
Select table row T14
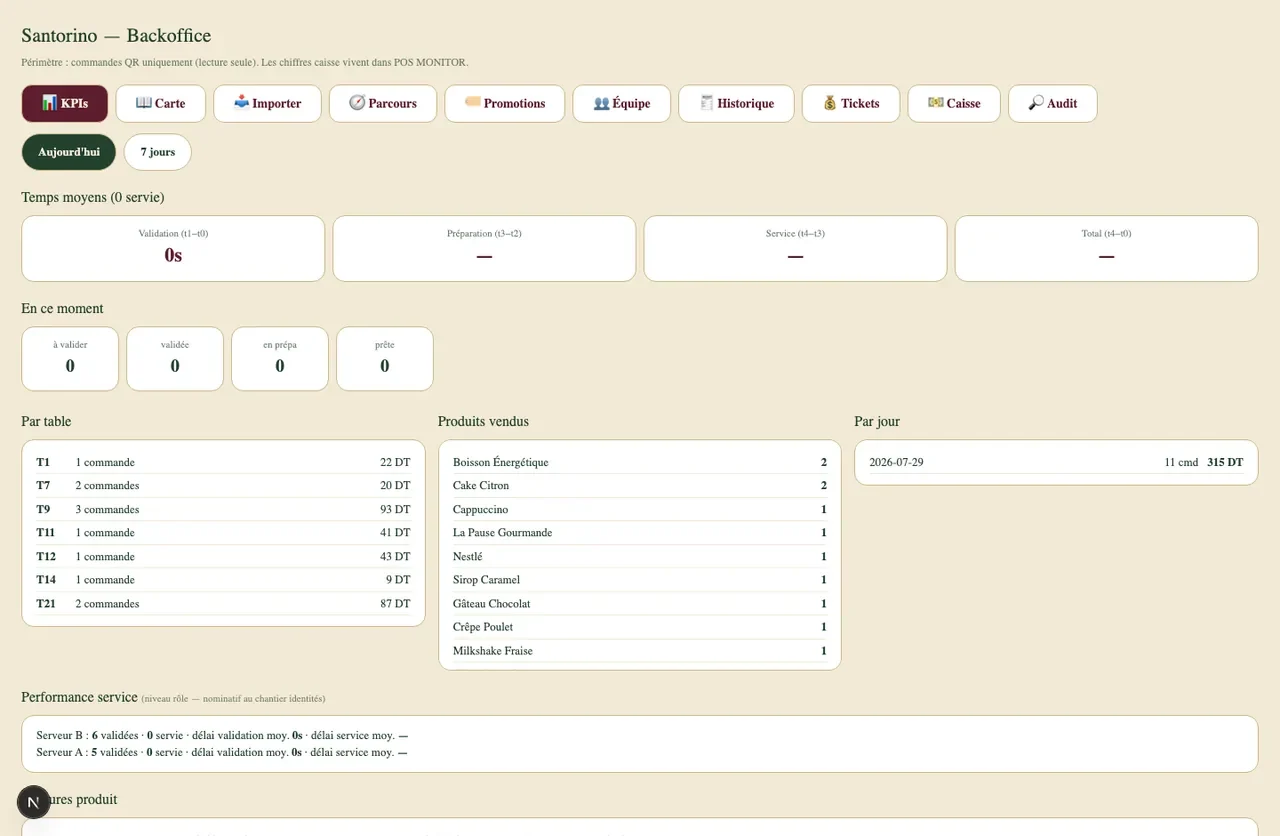coord(223,579)
